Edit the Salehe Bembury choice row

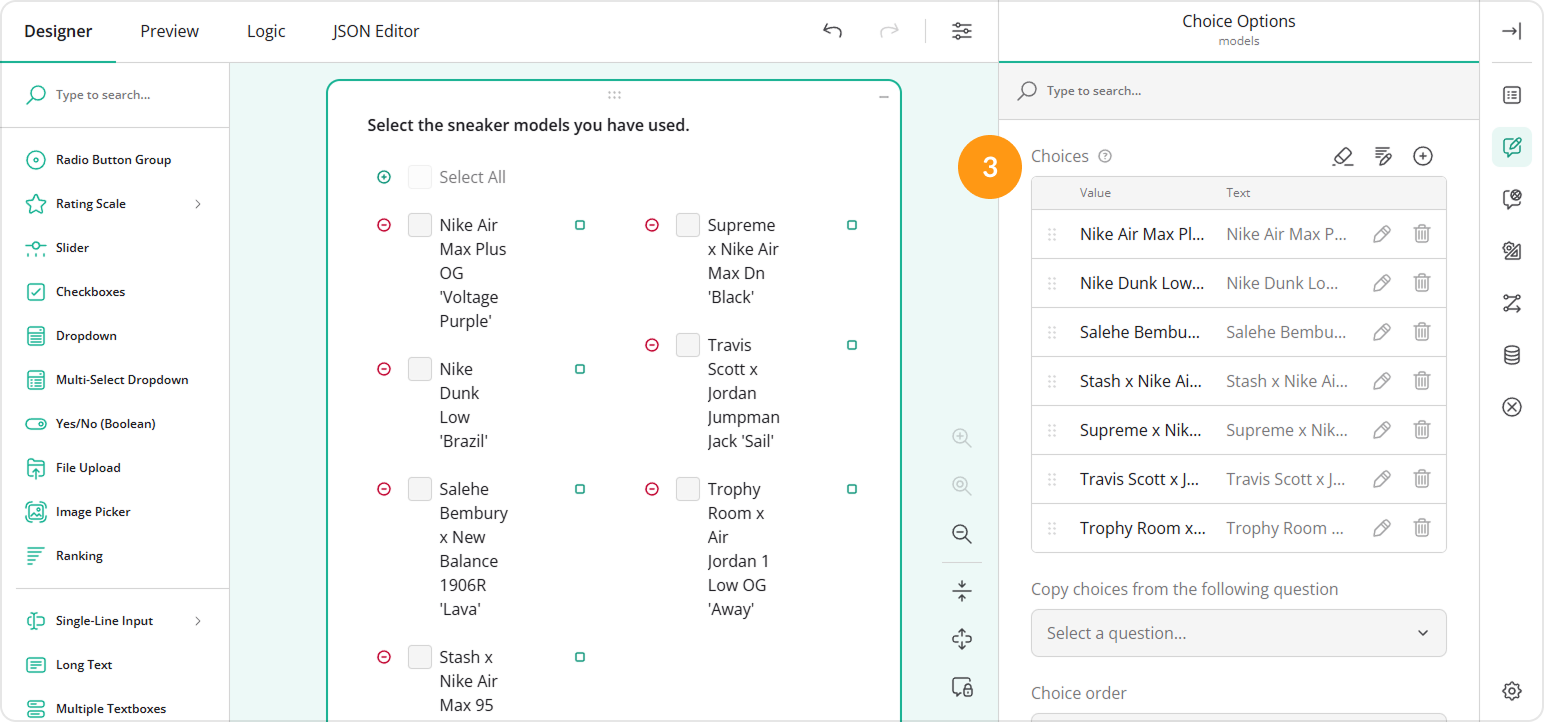pos(1382,332)
